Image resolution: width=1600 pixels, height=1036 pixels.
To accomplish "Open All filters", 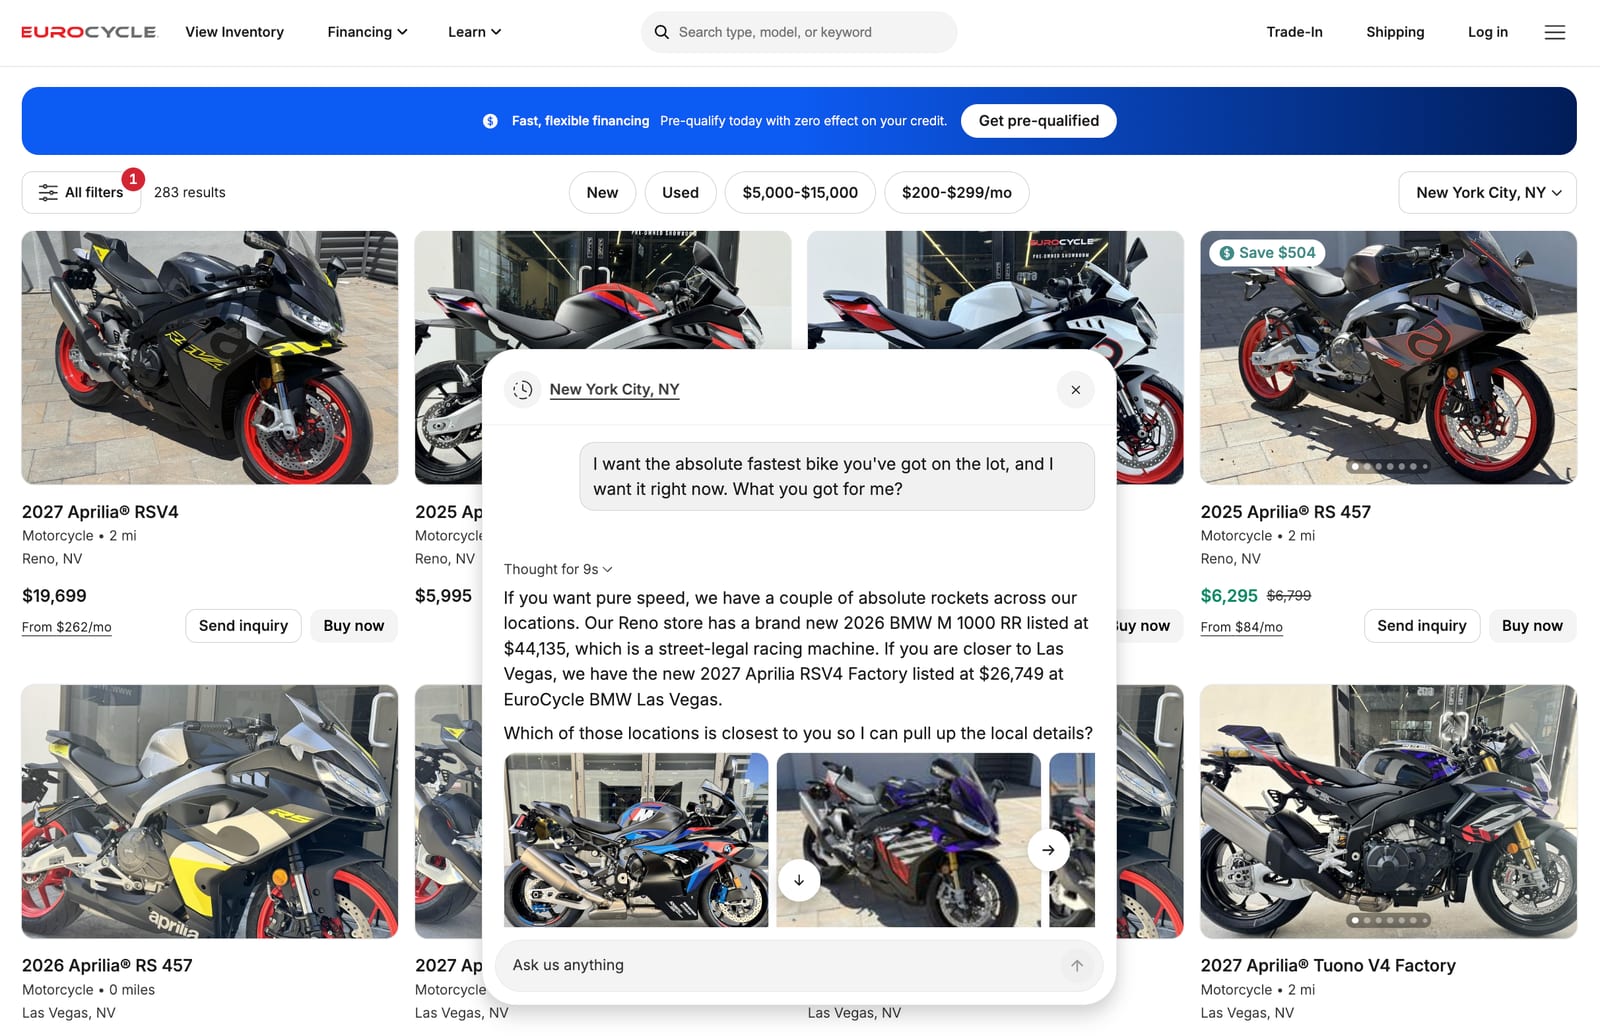I will [81, 193].
